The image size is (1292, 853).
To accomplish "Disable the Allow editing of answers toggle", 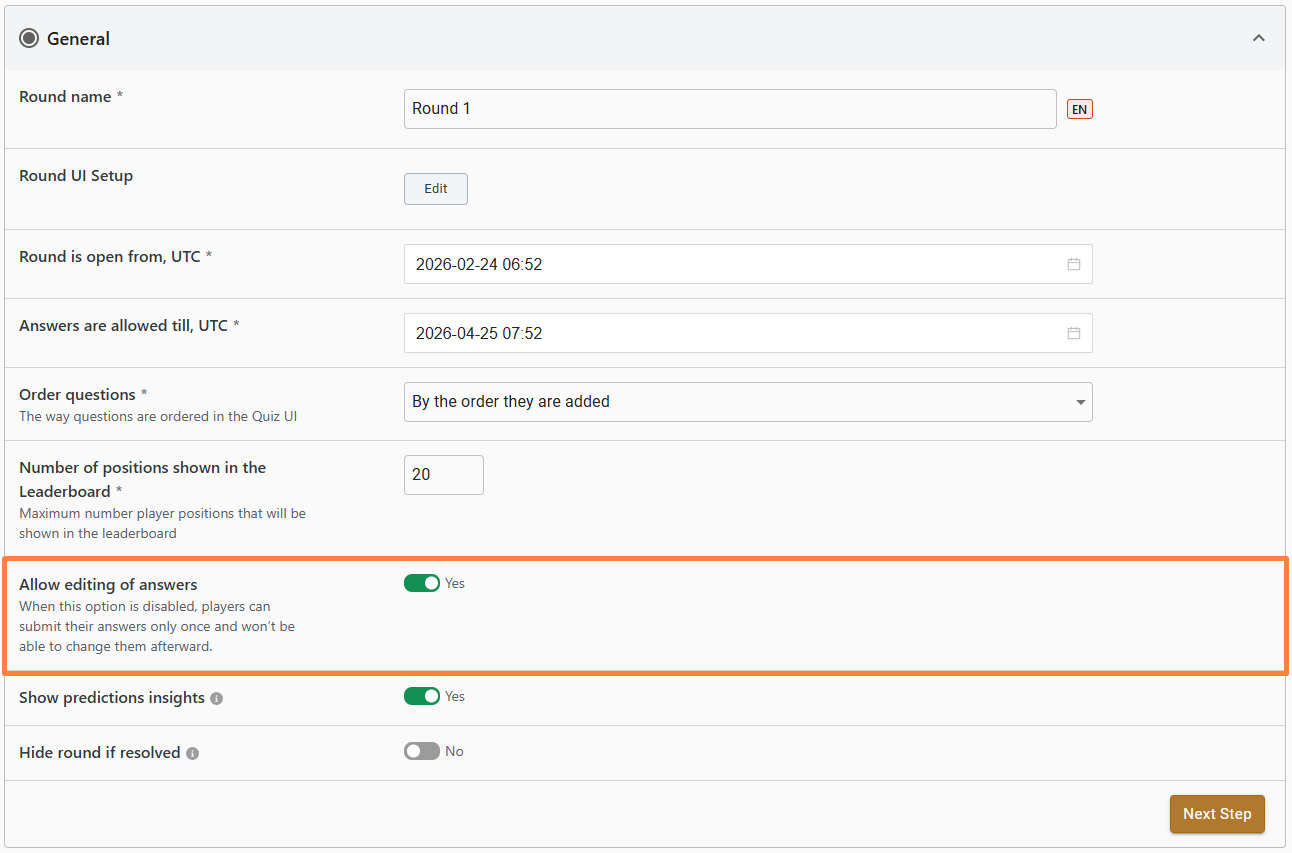I will tap(421, 584).
